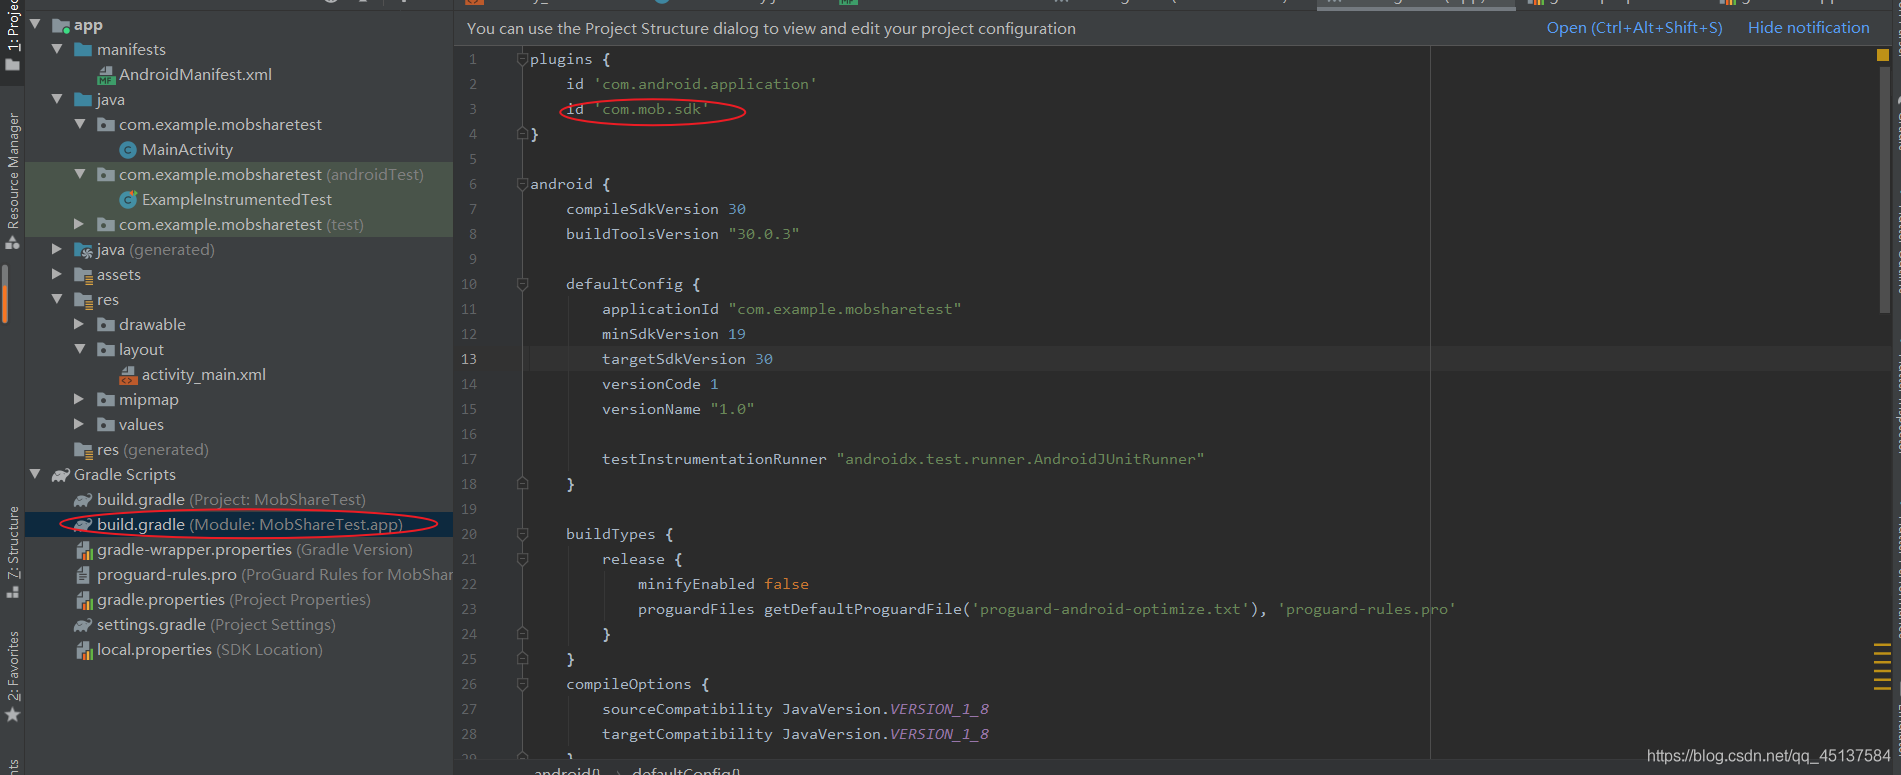Fold defaultConfig block at line 10
This screenshot has width=1901, height=775.
[522, 284]
